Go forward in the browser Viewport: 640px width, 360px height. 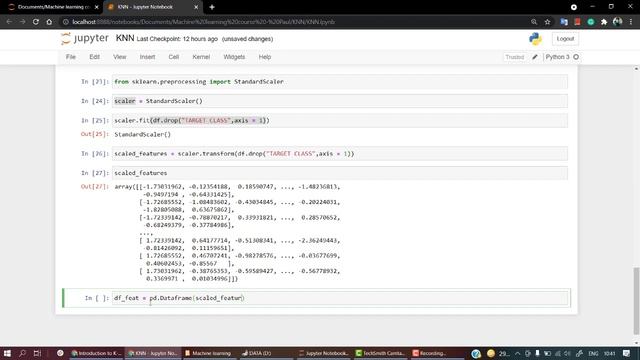point(22,22)
